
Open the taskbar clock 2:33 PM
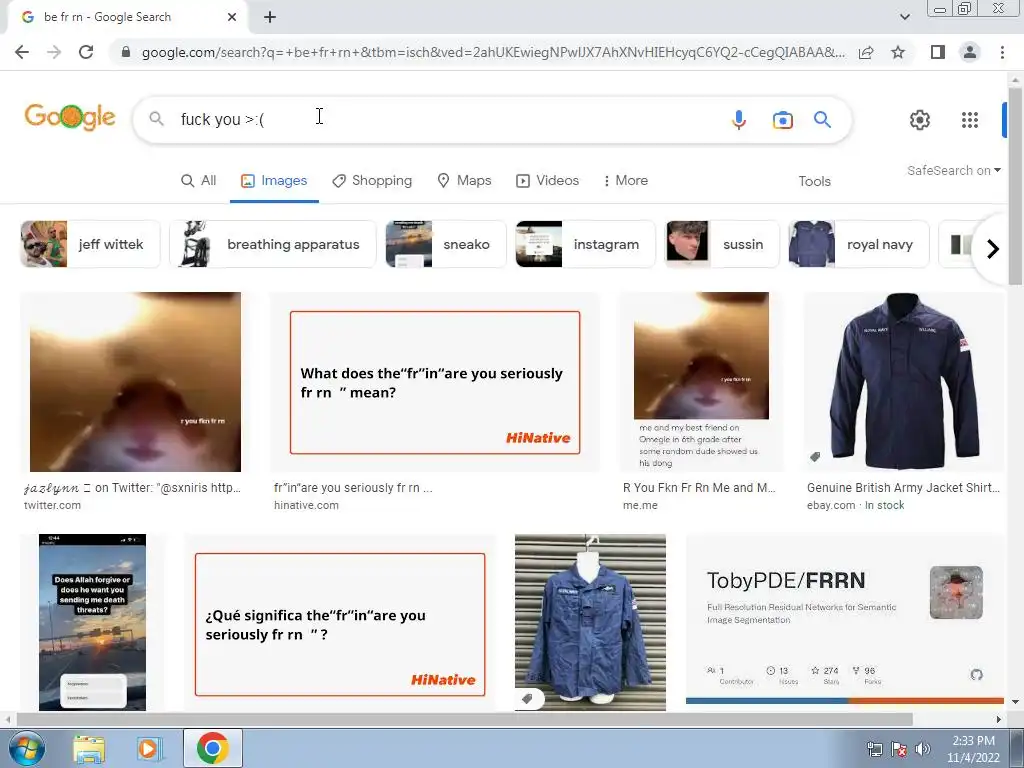point(973,749)
